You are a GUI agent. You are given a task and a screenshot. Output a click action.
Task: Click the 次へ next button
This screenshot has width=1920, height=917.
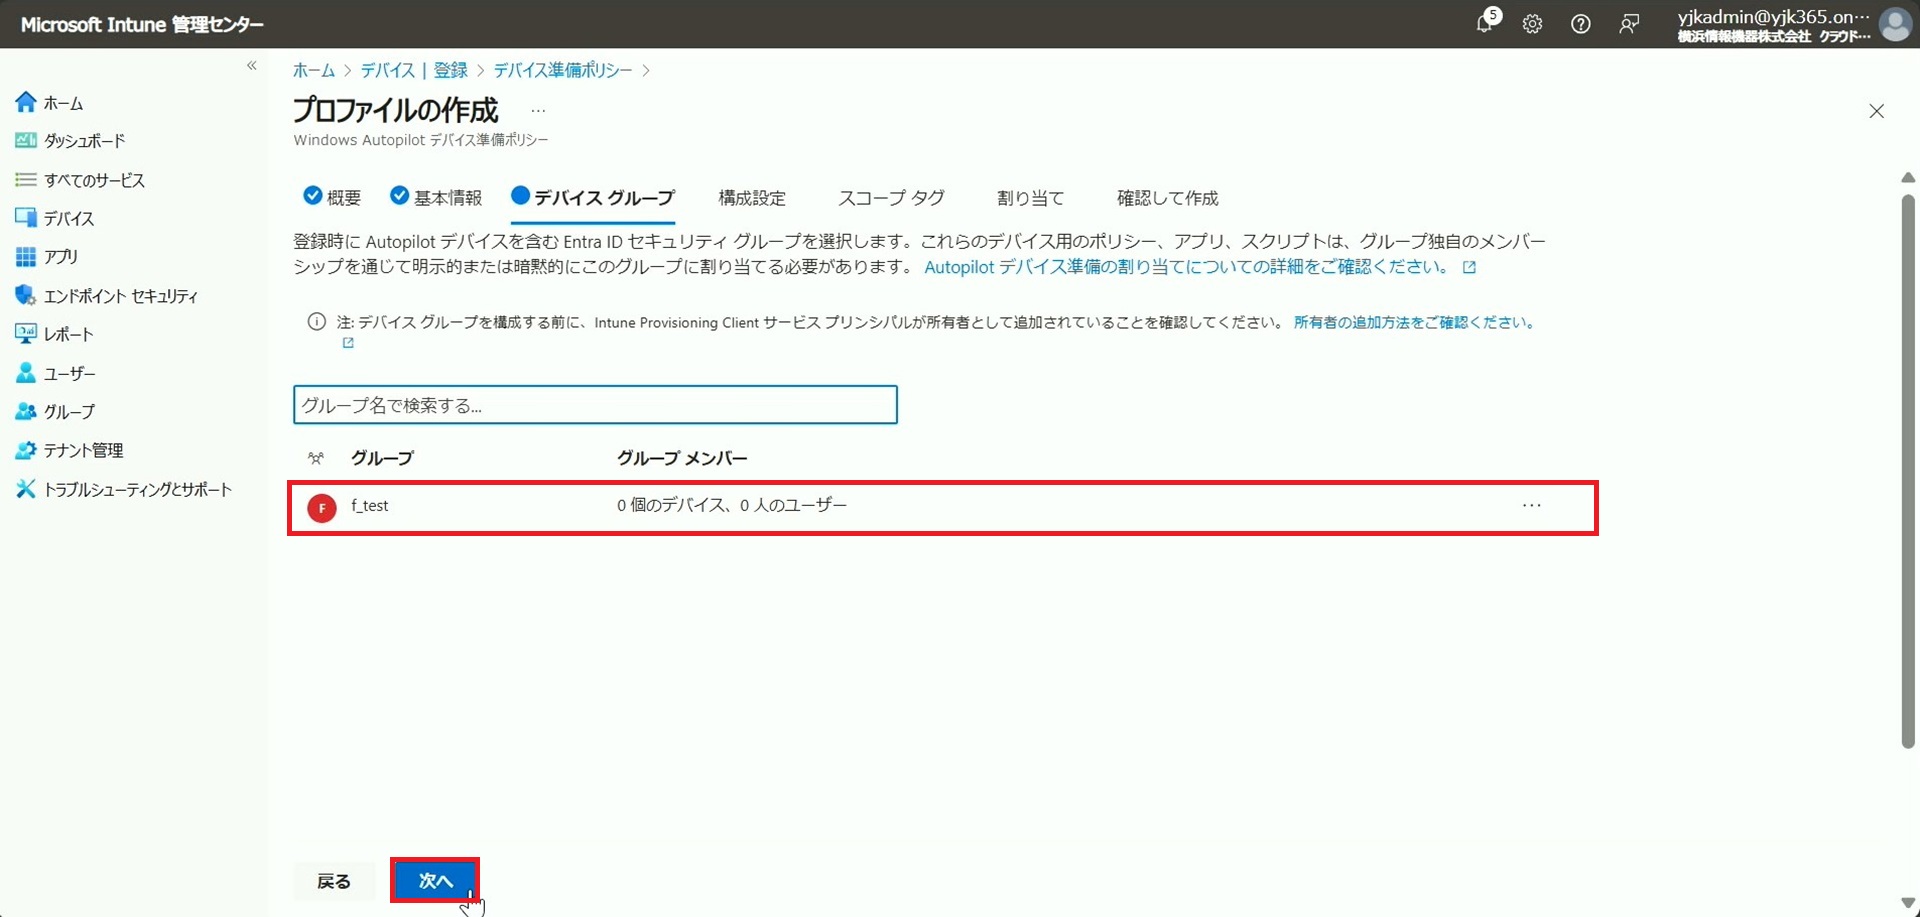[x=435, y=881]
